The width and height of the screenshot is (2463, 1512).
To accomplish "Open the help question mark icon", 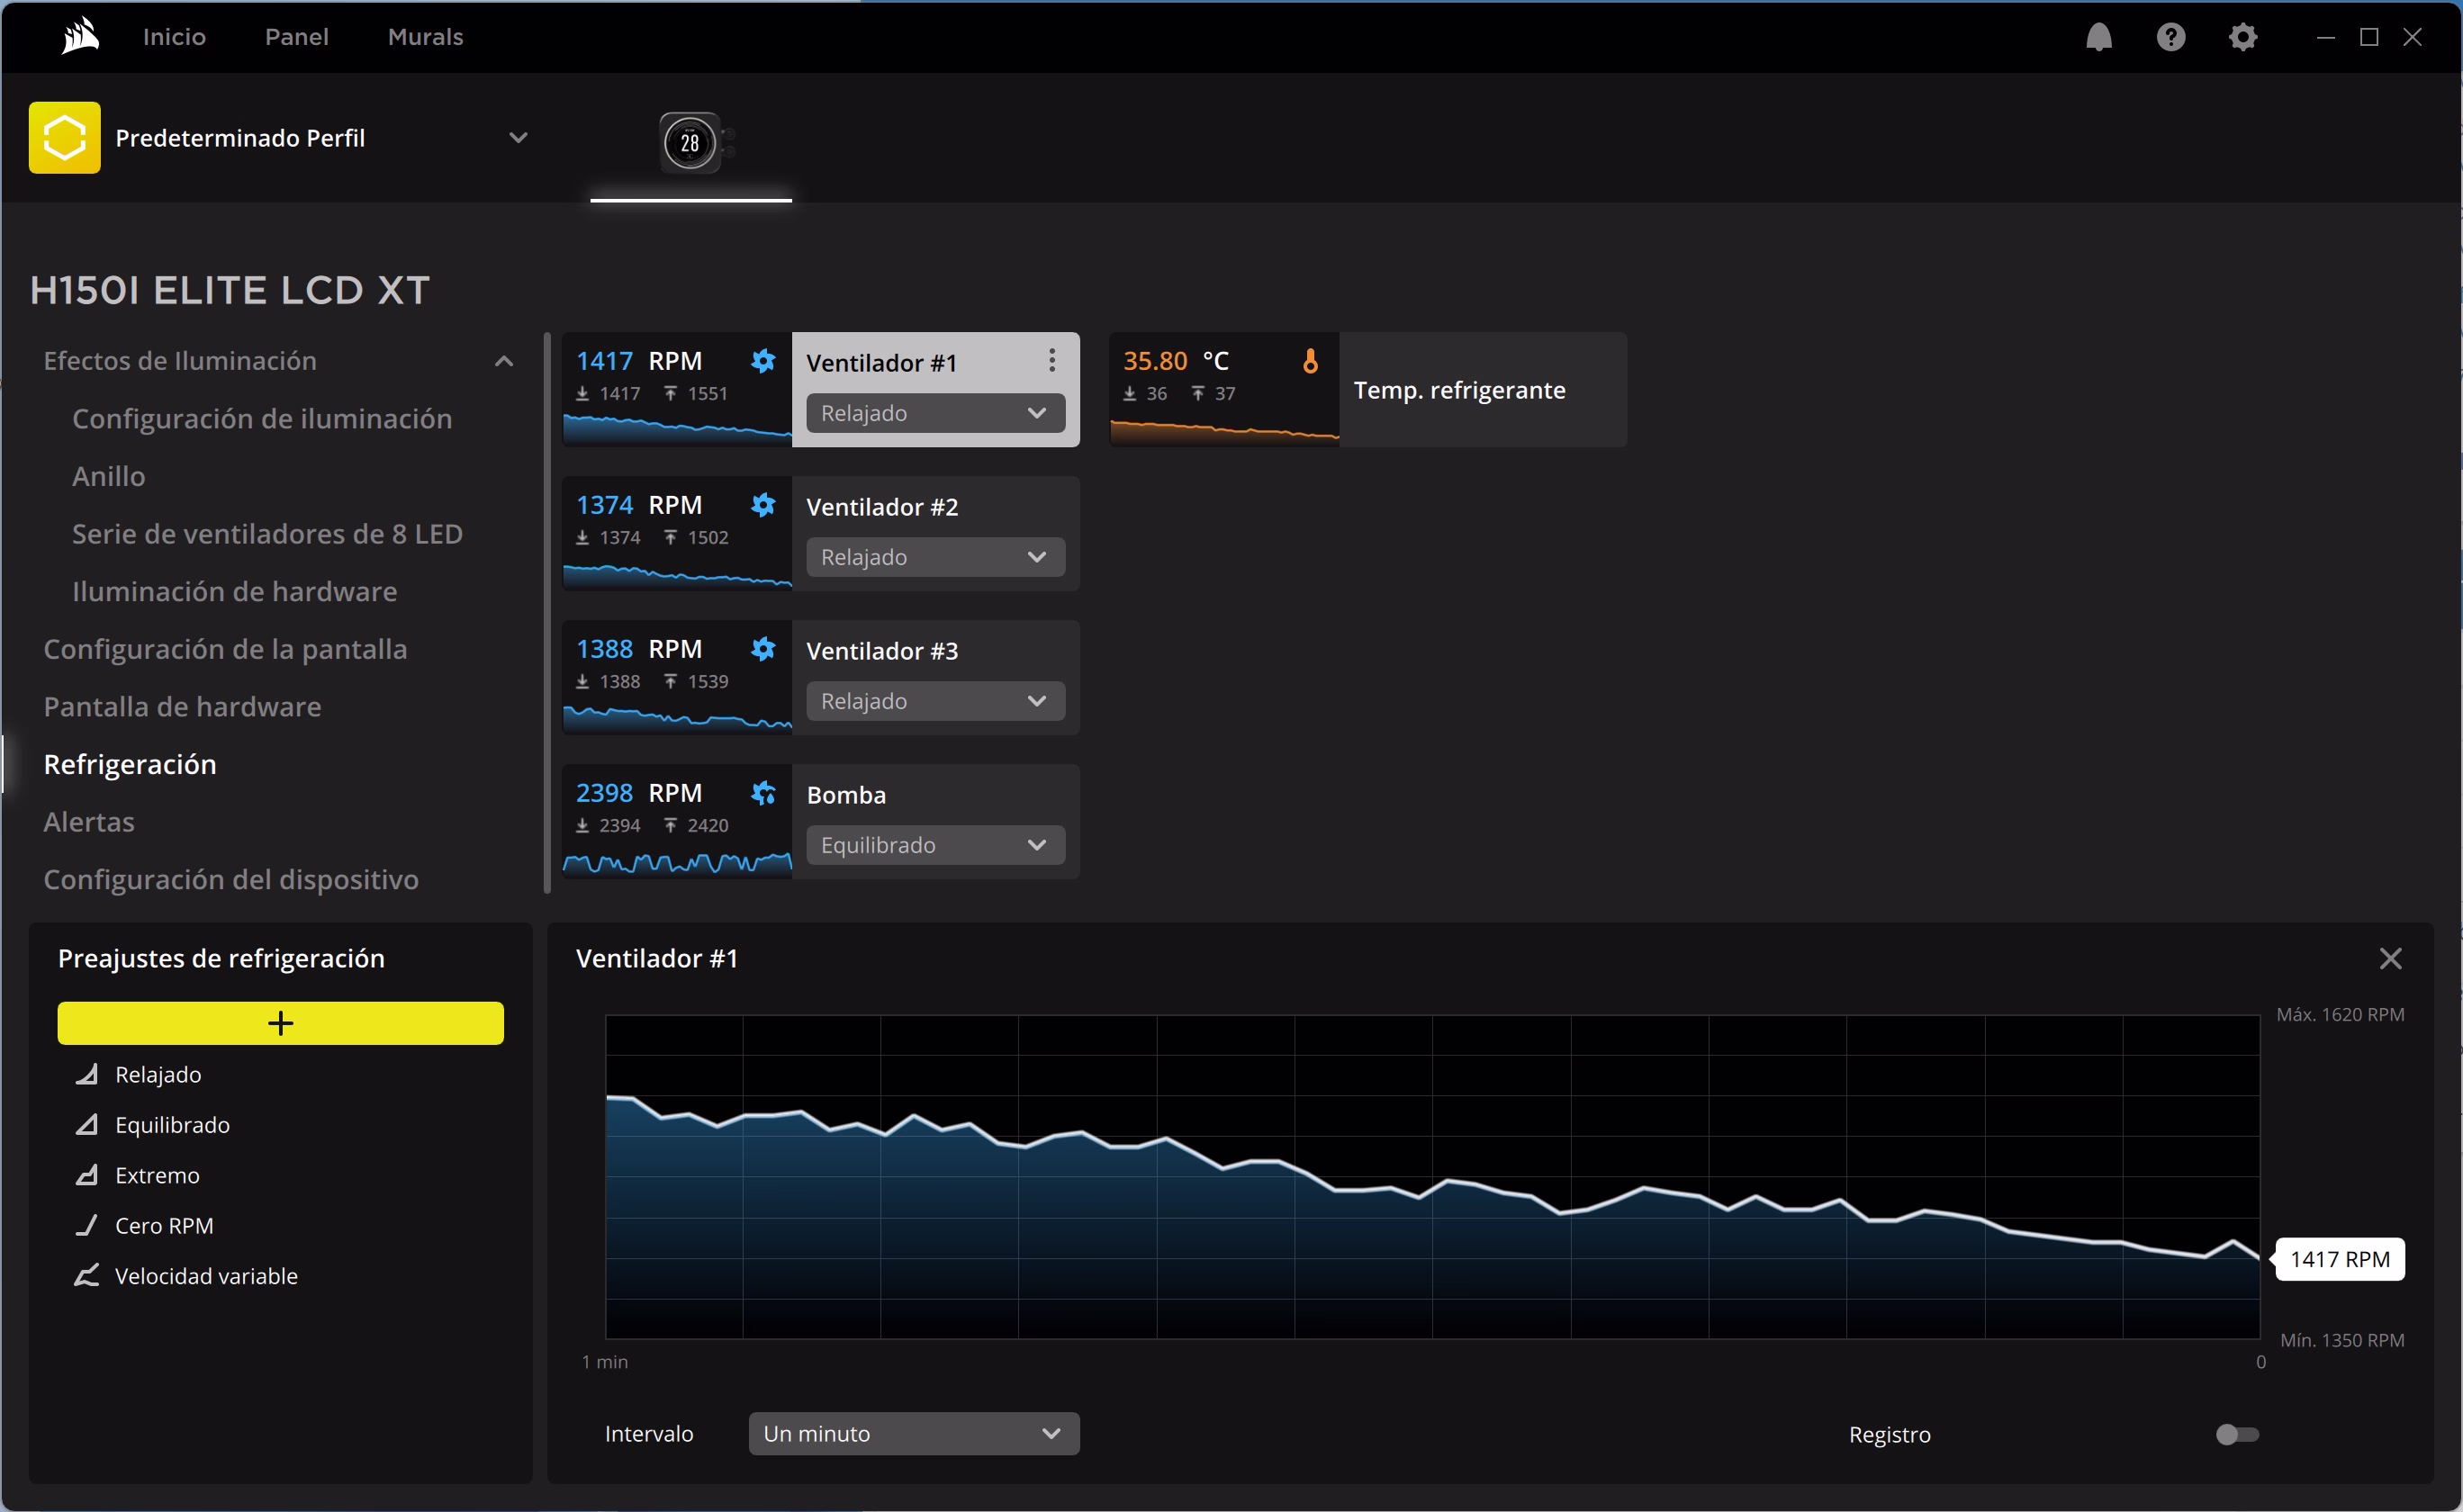I will [2170, 37].
